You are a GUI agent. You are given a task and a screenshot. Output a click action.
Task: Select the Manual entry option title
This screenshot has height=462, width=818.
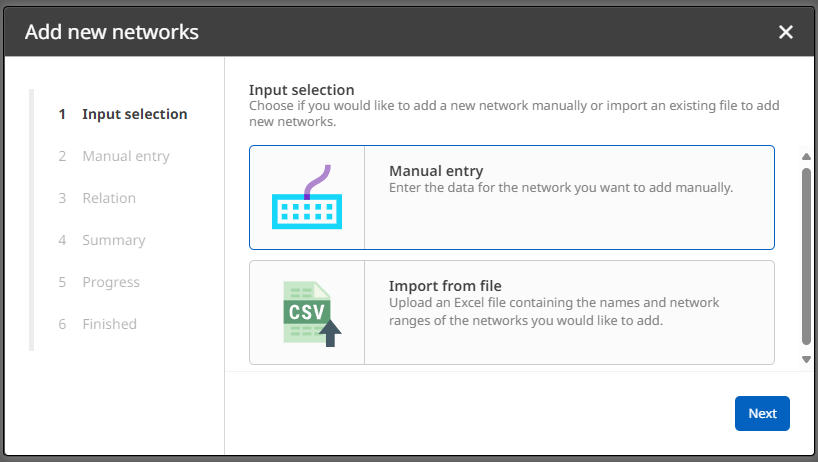(x=436, y=171)
